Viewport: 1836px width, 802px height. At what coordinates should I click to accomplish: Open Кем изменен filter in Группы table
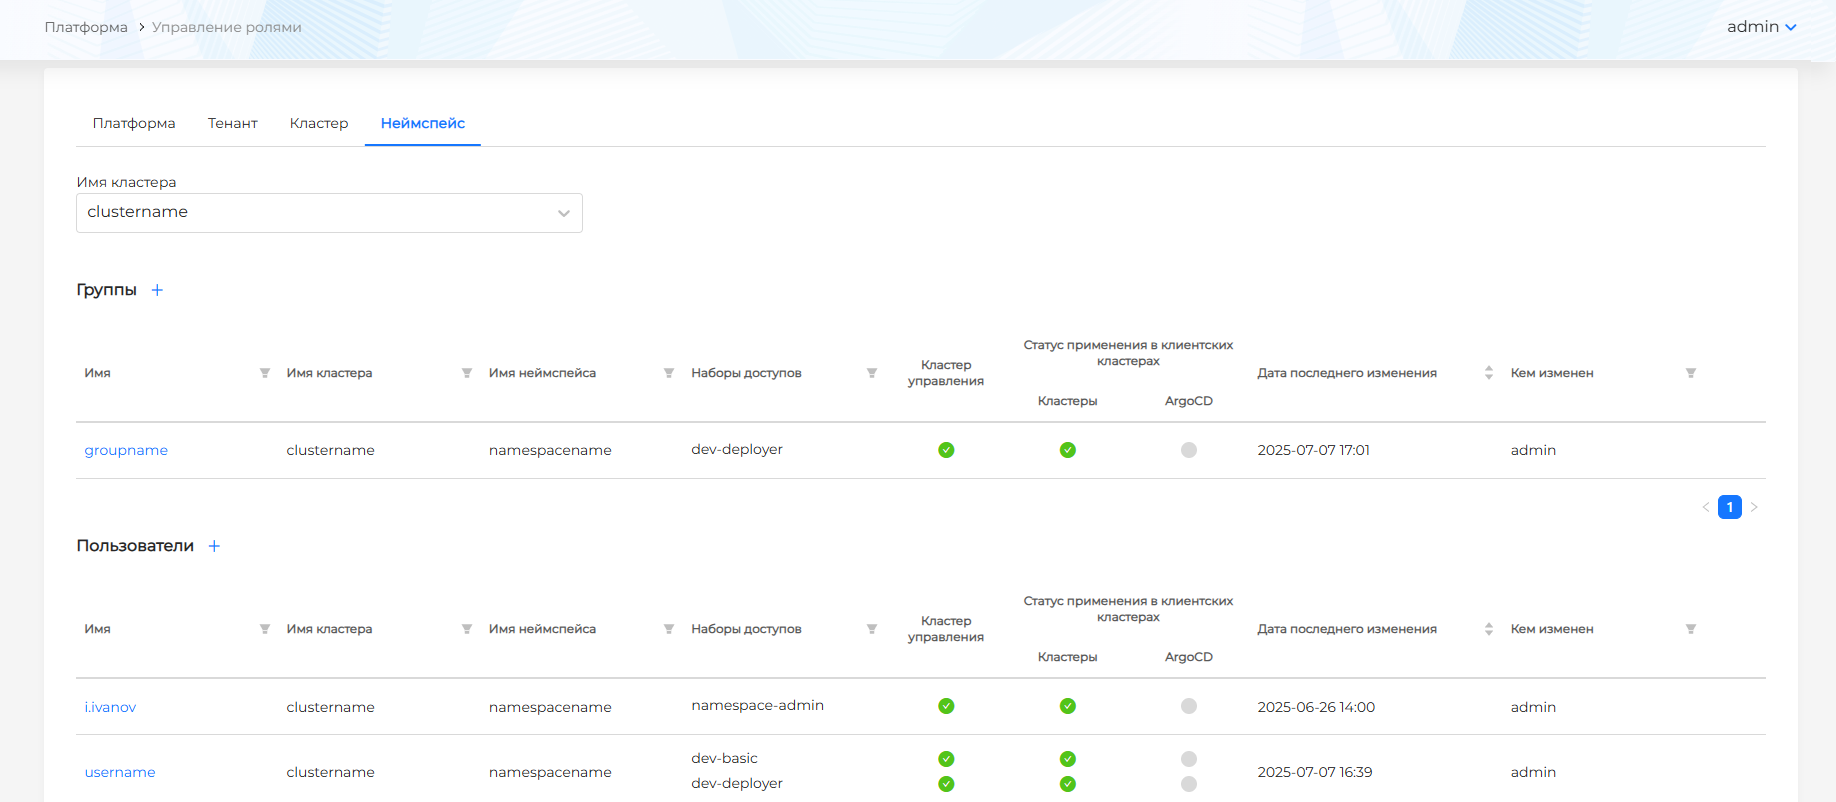(x=1690, y=373)
